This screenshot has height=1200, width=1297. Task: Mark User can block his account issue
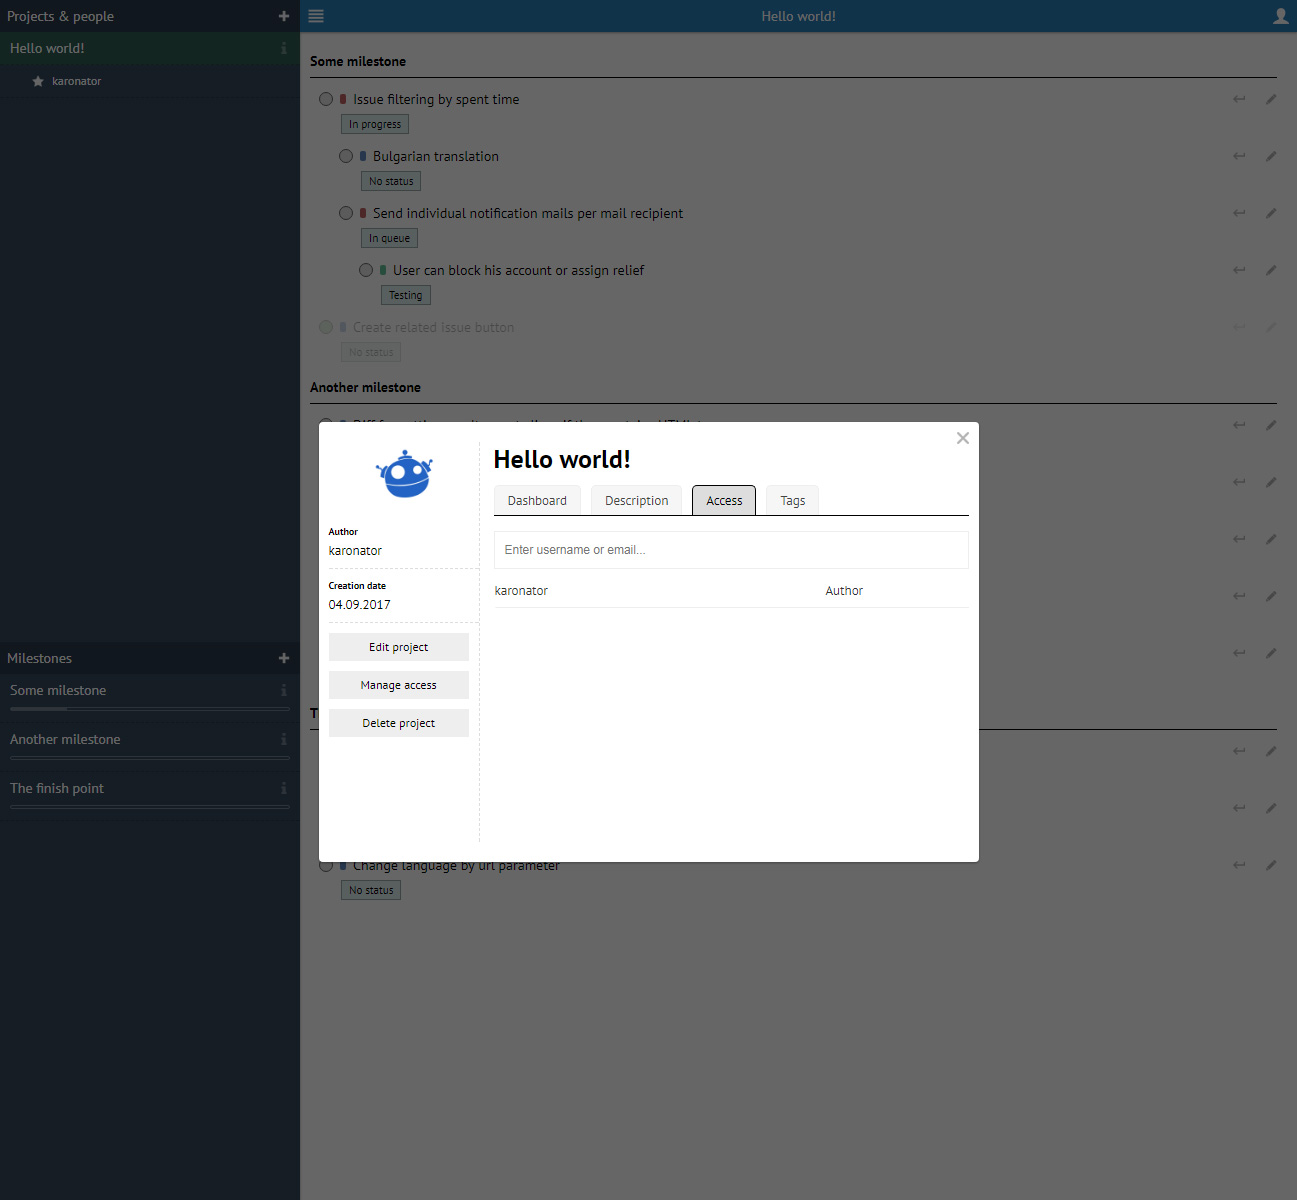[x=366, y=270]
